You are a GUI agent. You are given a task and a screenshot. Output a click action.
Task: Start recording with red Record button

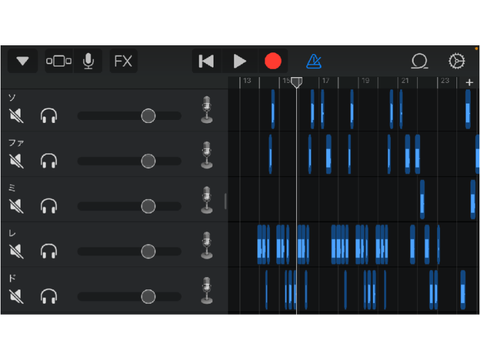click(x=273, y=61)
